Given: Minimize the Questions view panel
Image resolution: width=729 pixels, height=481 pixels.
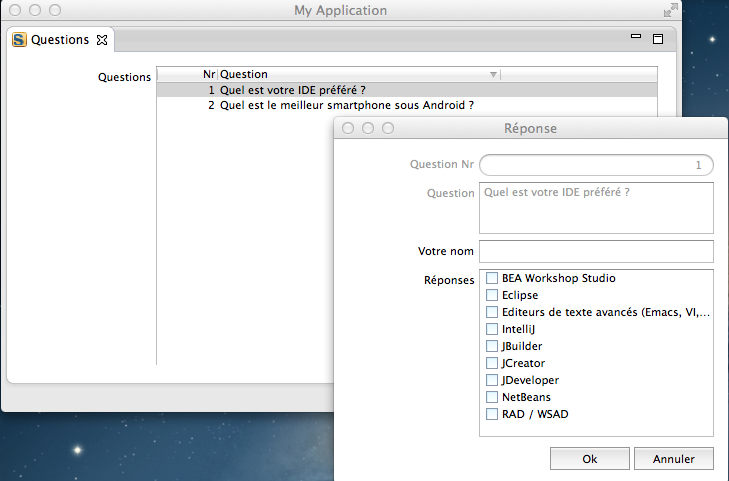Looking at the screenshot, I should (x=635, y=38).
